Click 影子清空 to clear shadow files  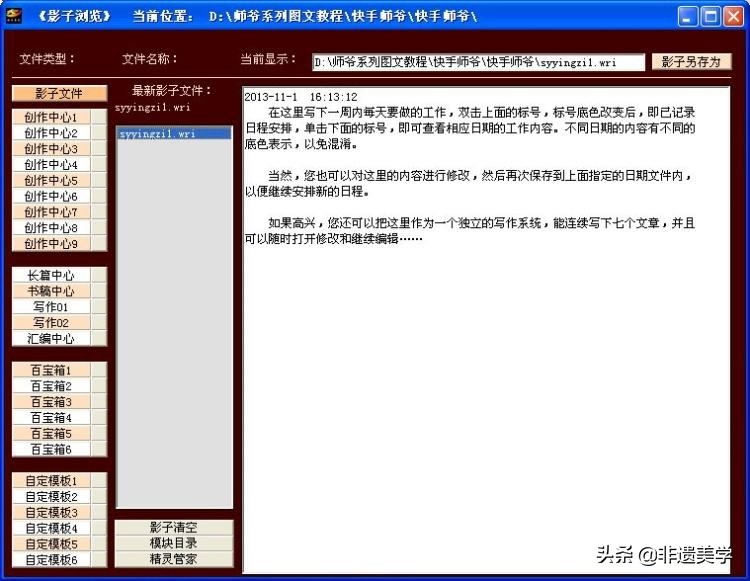tap(174, 527)
